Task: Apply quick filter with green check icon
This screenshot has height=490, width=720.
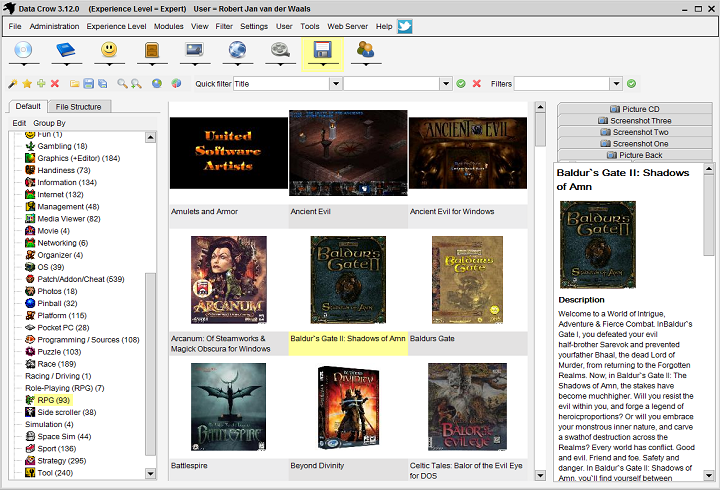Action: [461, 84]
